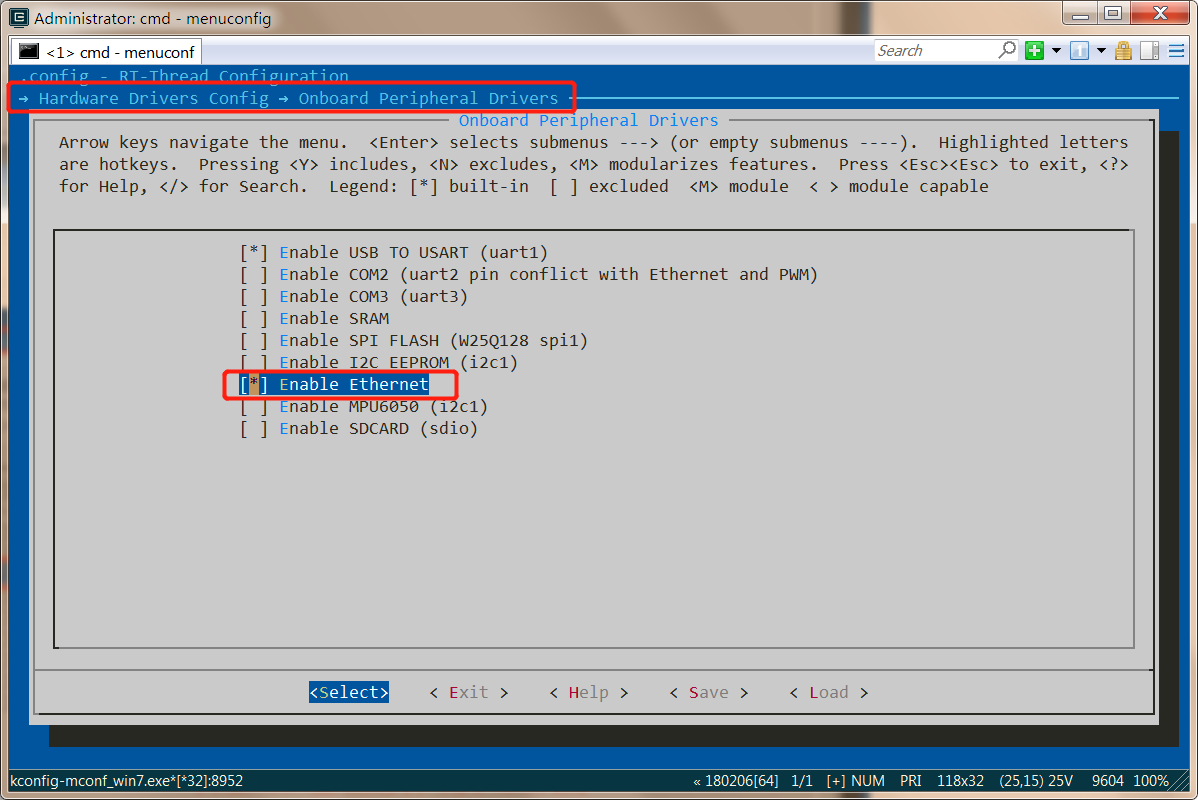Click the gold padlock icon
This screenshot has height=800, width=1198.
(1123, 50)
